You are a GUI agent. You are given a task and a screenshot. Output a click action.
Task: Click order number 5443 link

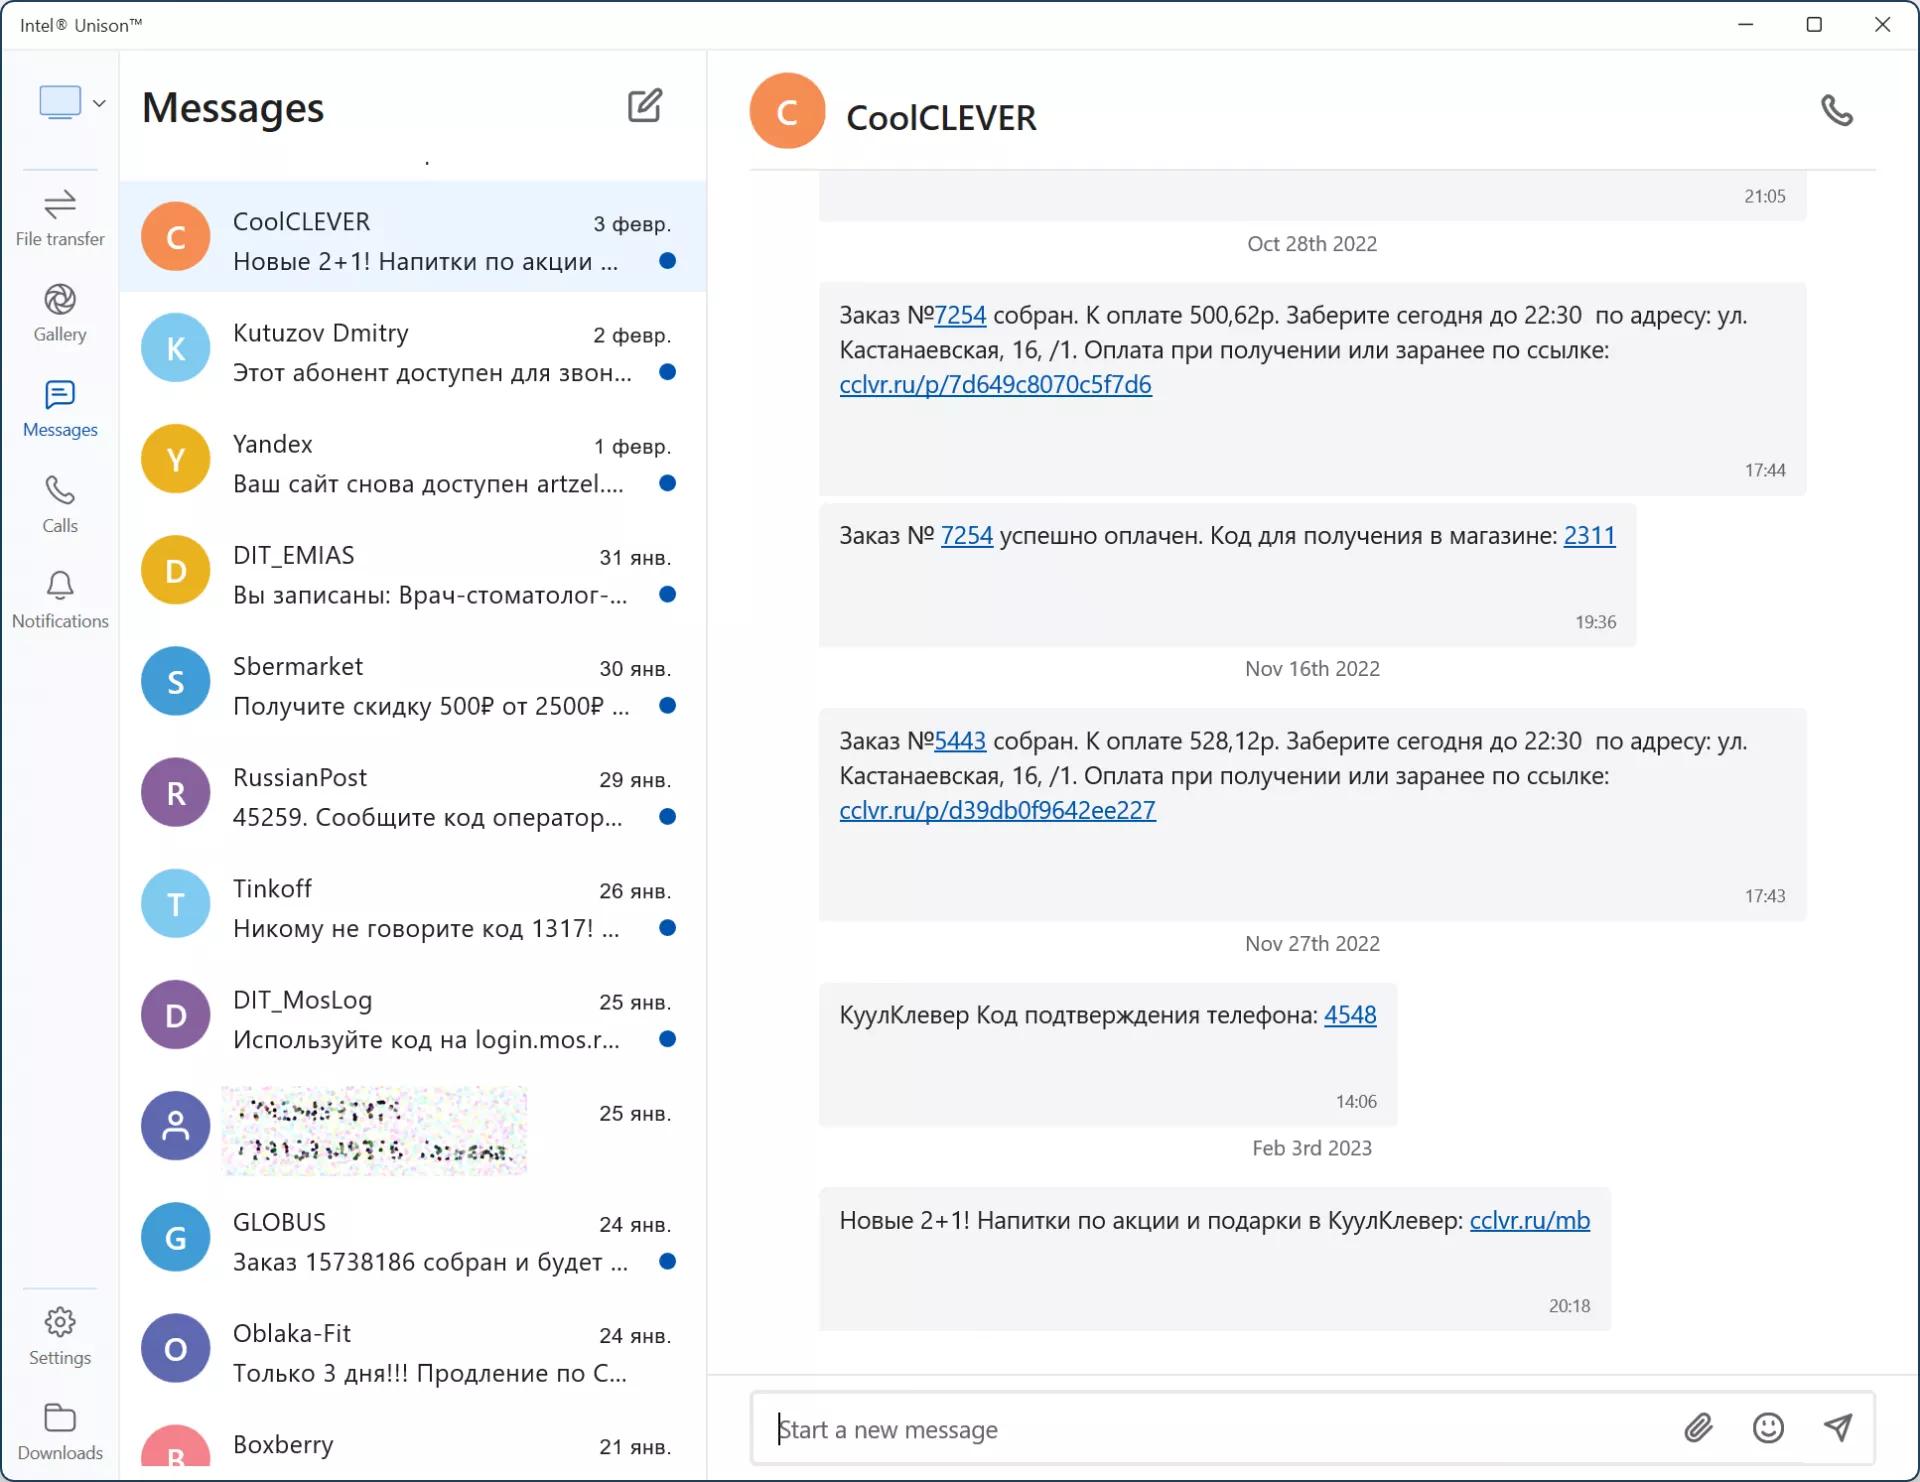point(960,741)
